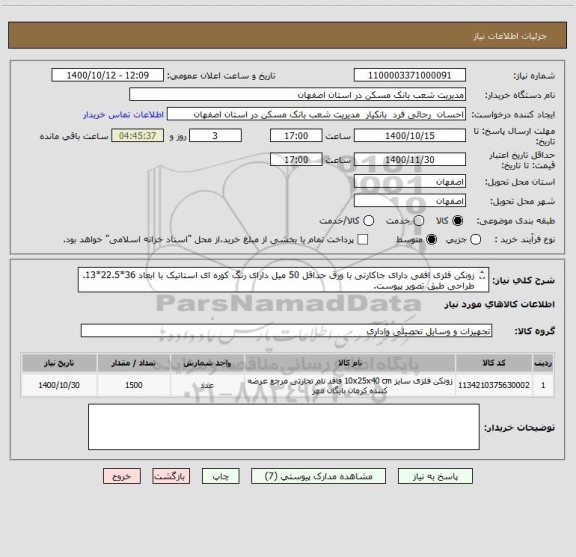
Task: Click the response deadline time field 17:00
Action: coord(296,136)
